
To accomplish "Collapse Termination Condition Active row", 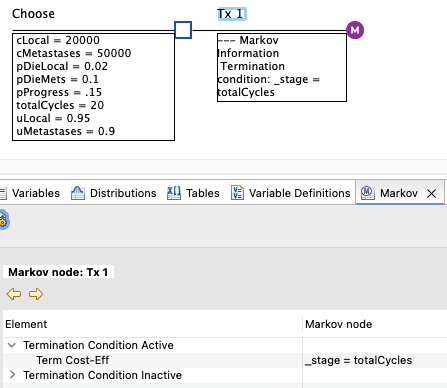I will (x=12, y=345).
